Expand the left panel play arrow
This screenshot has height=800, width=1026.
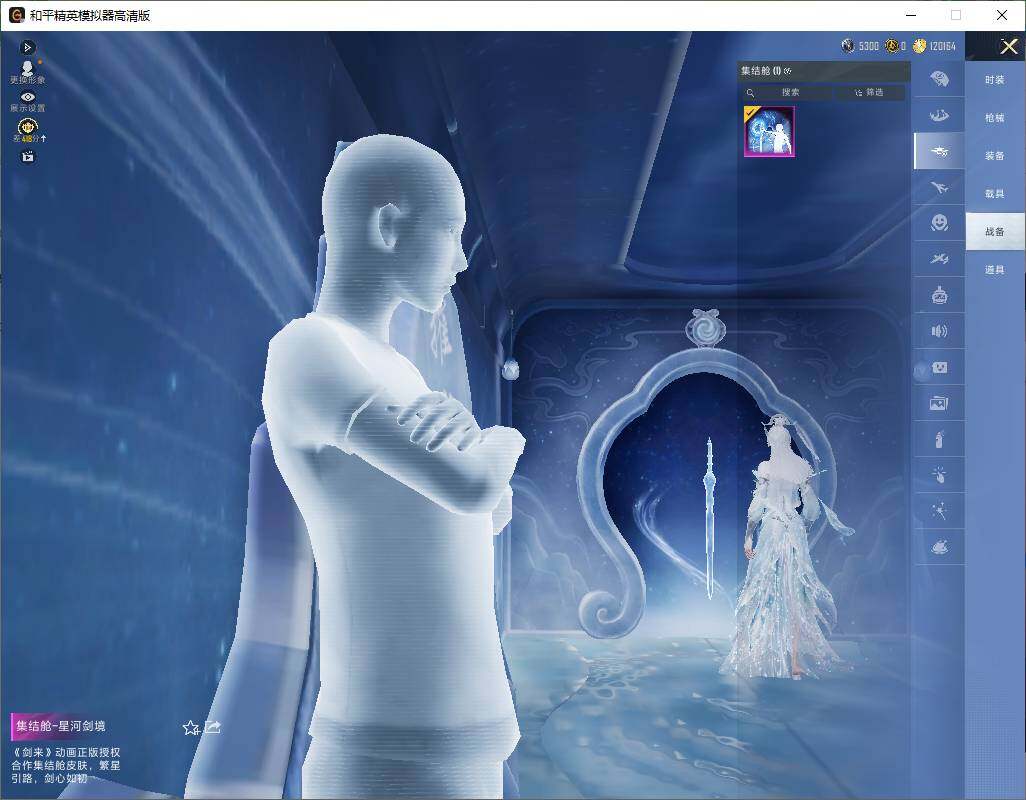[27, 47]
